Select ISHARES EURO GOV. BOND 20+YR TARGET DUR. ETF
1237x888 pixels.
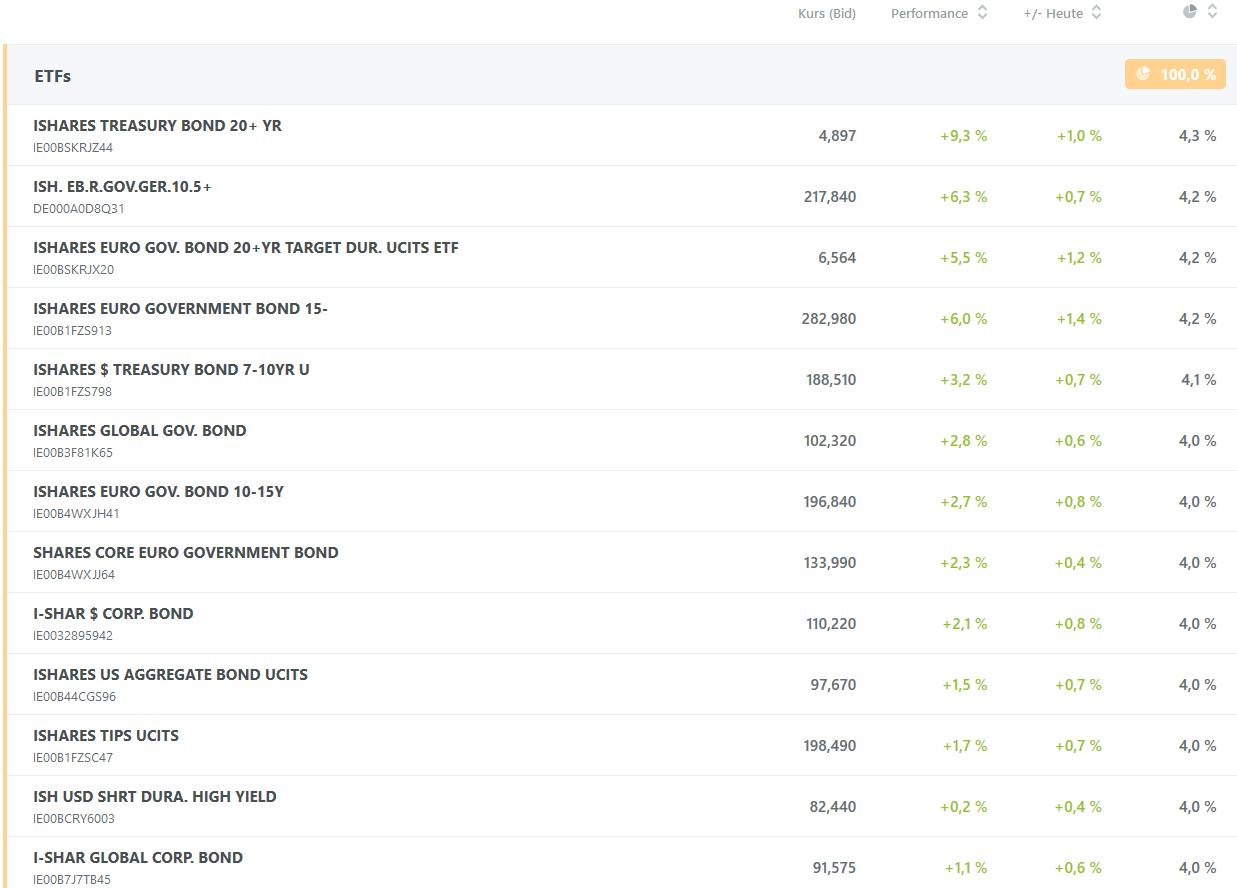(x=245, y=248)
